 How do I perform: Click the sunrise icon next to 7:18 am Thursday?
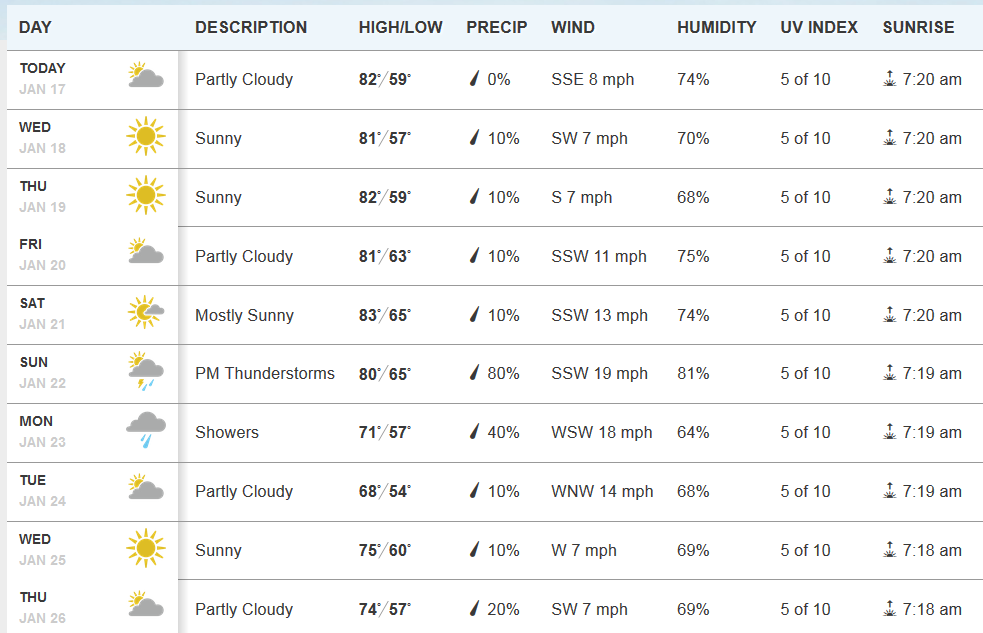coord(890,608)
